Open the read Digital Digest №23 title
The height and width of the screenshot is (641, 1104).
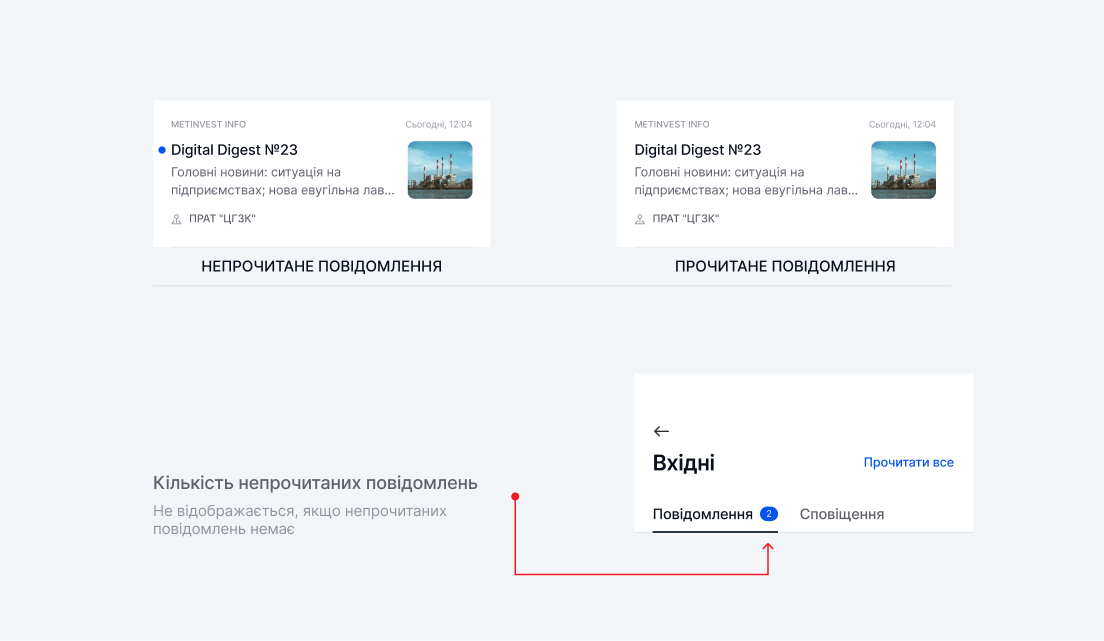(x=697, y=150)
